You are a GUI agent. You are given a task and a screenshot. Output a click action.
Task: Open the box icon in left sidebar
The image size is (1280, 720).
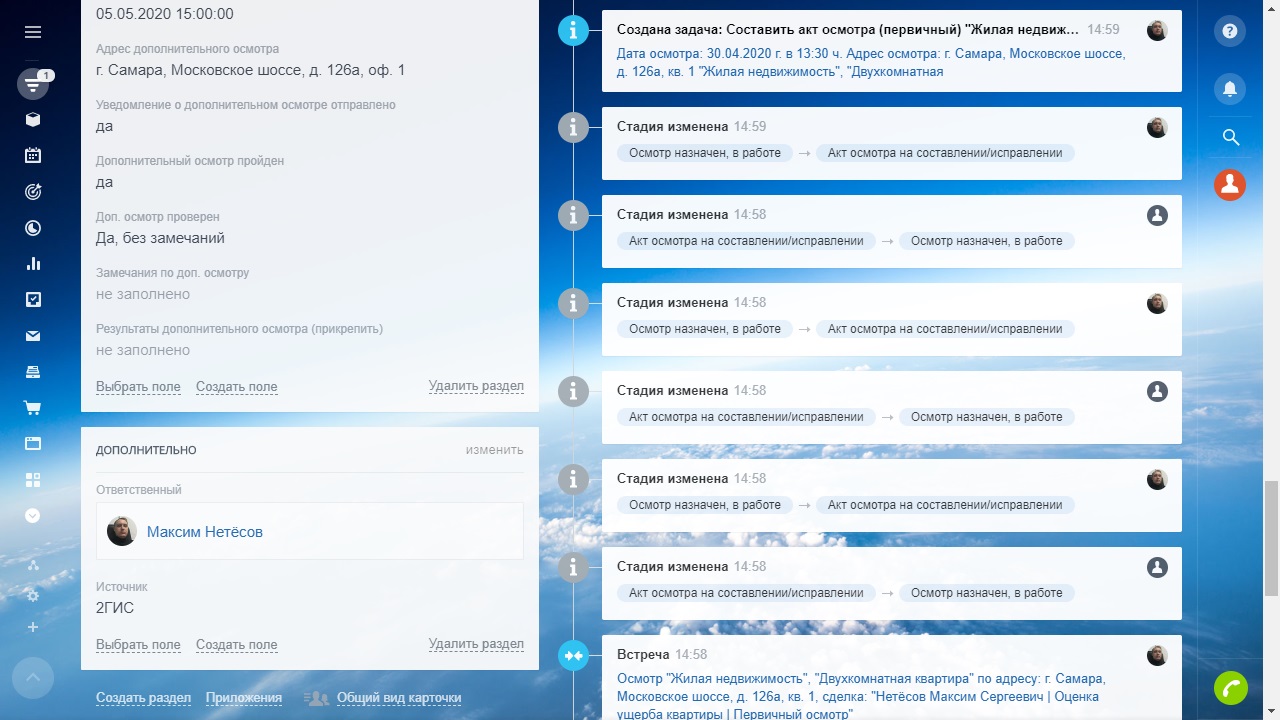(x=33, y=120)
